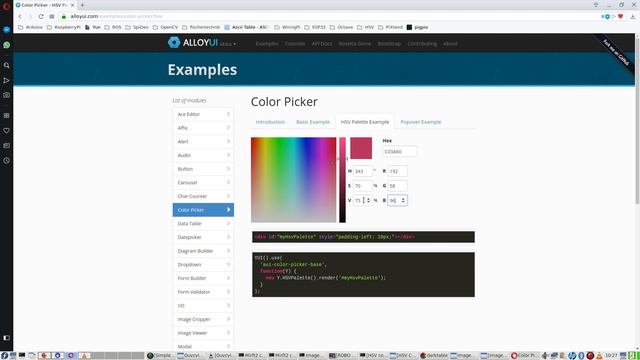The height and width of the screenshot is (360, 640).
Task: Open WhatsApp in Opera sidebar
Action: tap(6, 45)
